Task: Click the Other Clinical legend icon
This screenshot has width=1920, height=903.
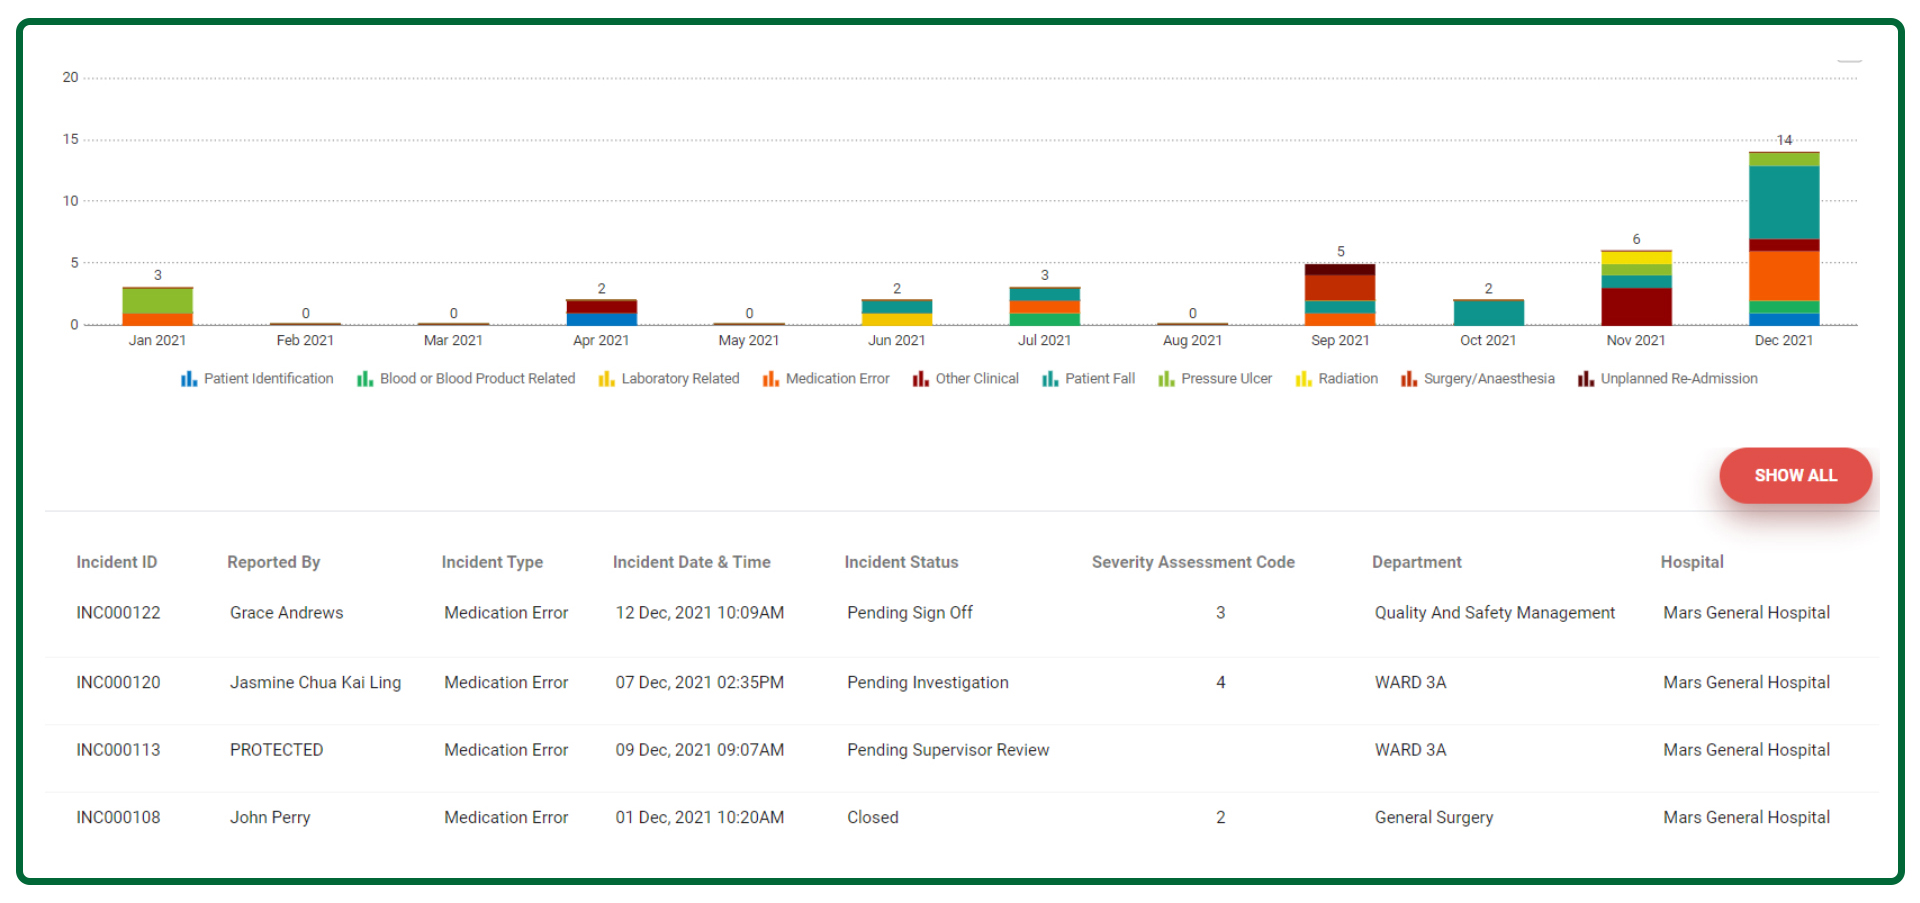Action: click(x=920, y=379)
